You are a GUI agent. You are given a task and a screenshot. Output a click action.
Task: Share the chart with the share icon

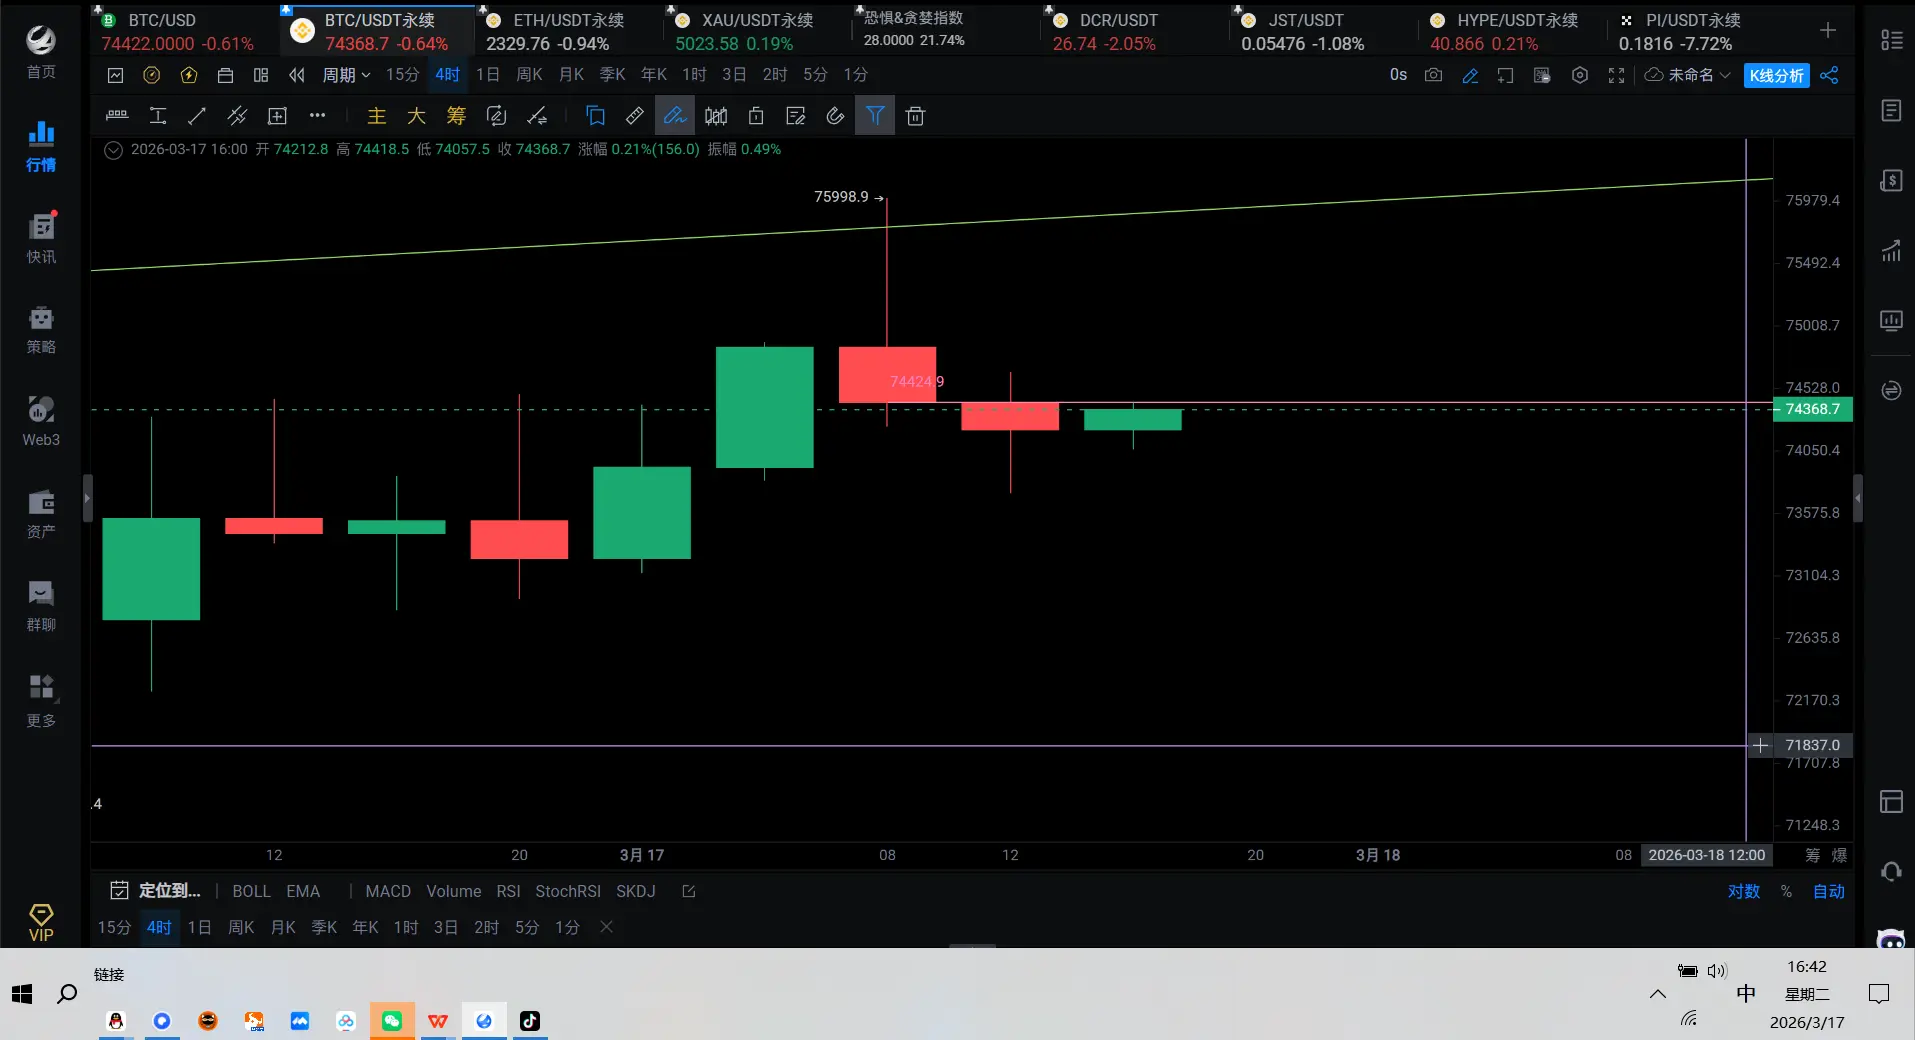1829,75
